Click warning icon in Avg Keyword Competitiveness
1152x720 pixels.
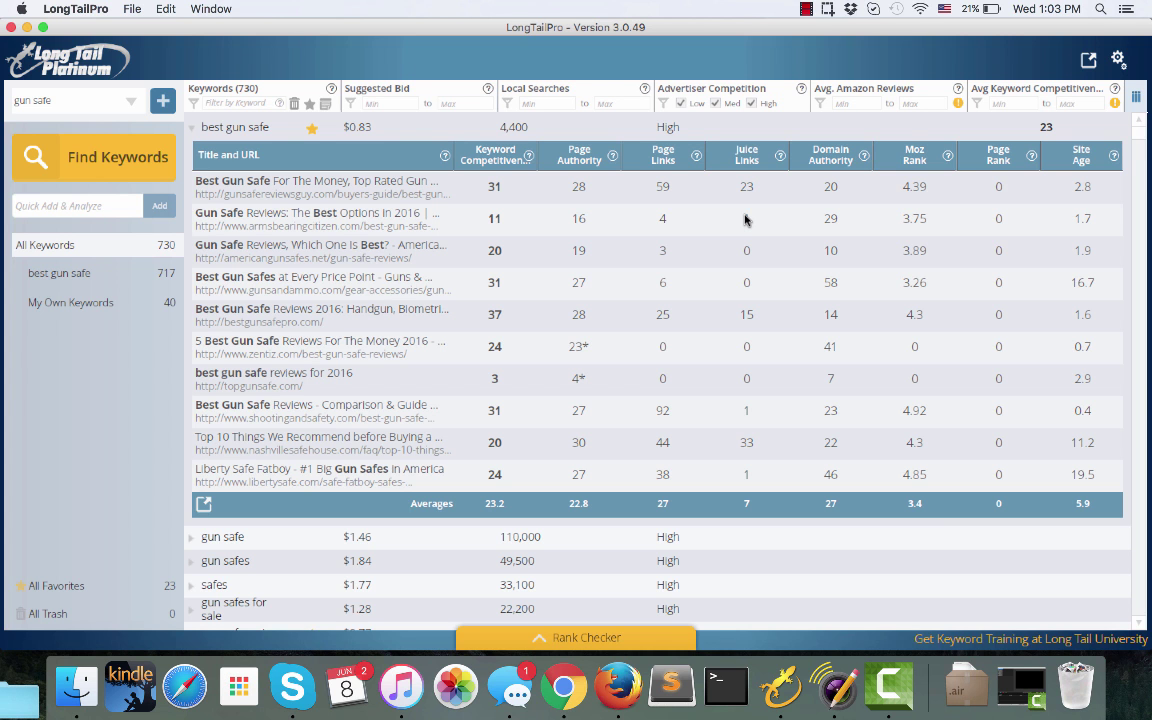[1115, 104]
